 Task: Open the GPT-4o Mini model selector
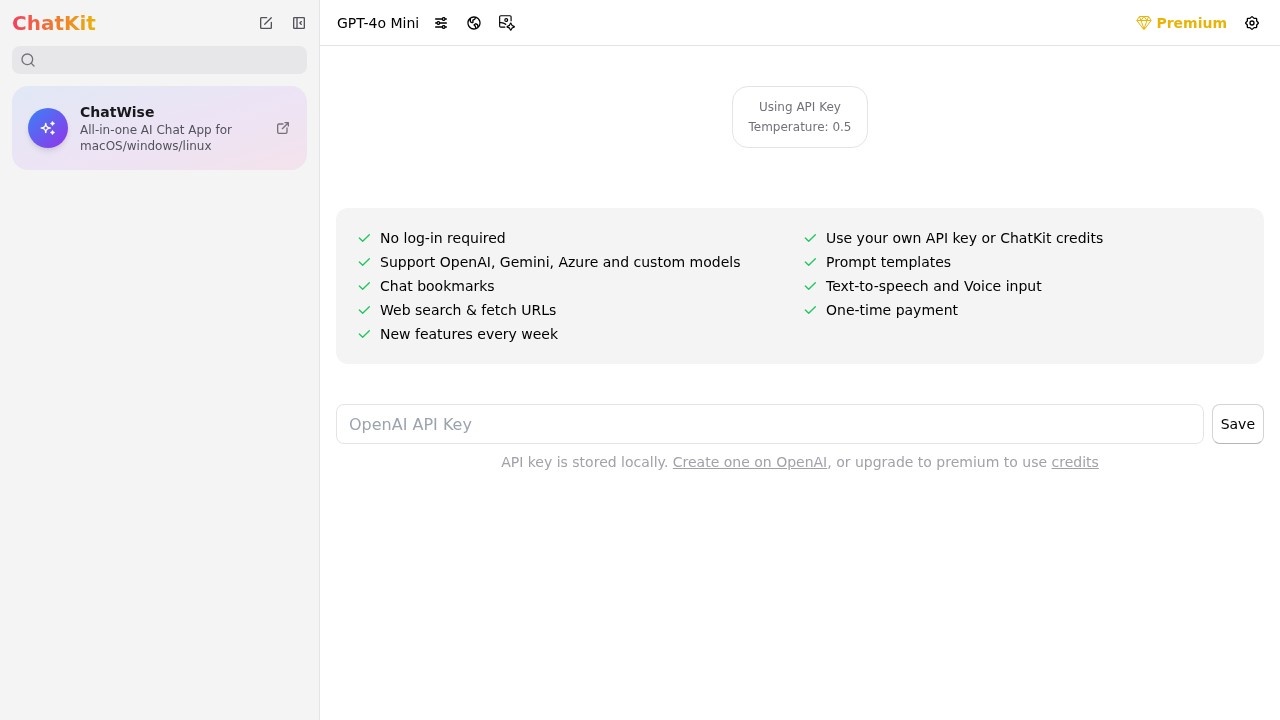pos(378,23)
